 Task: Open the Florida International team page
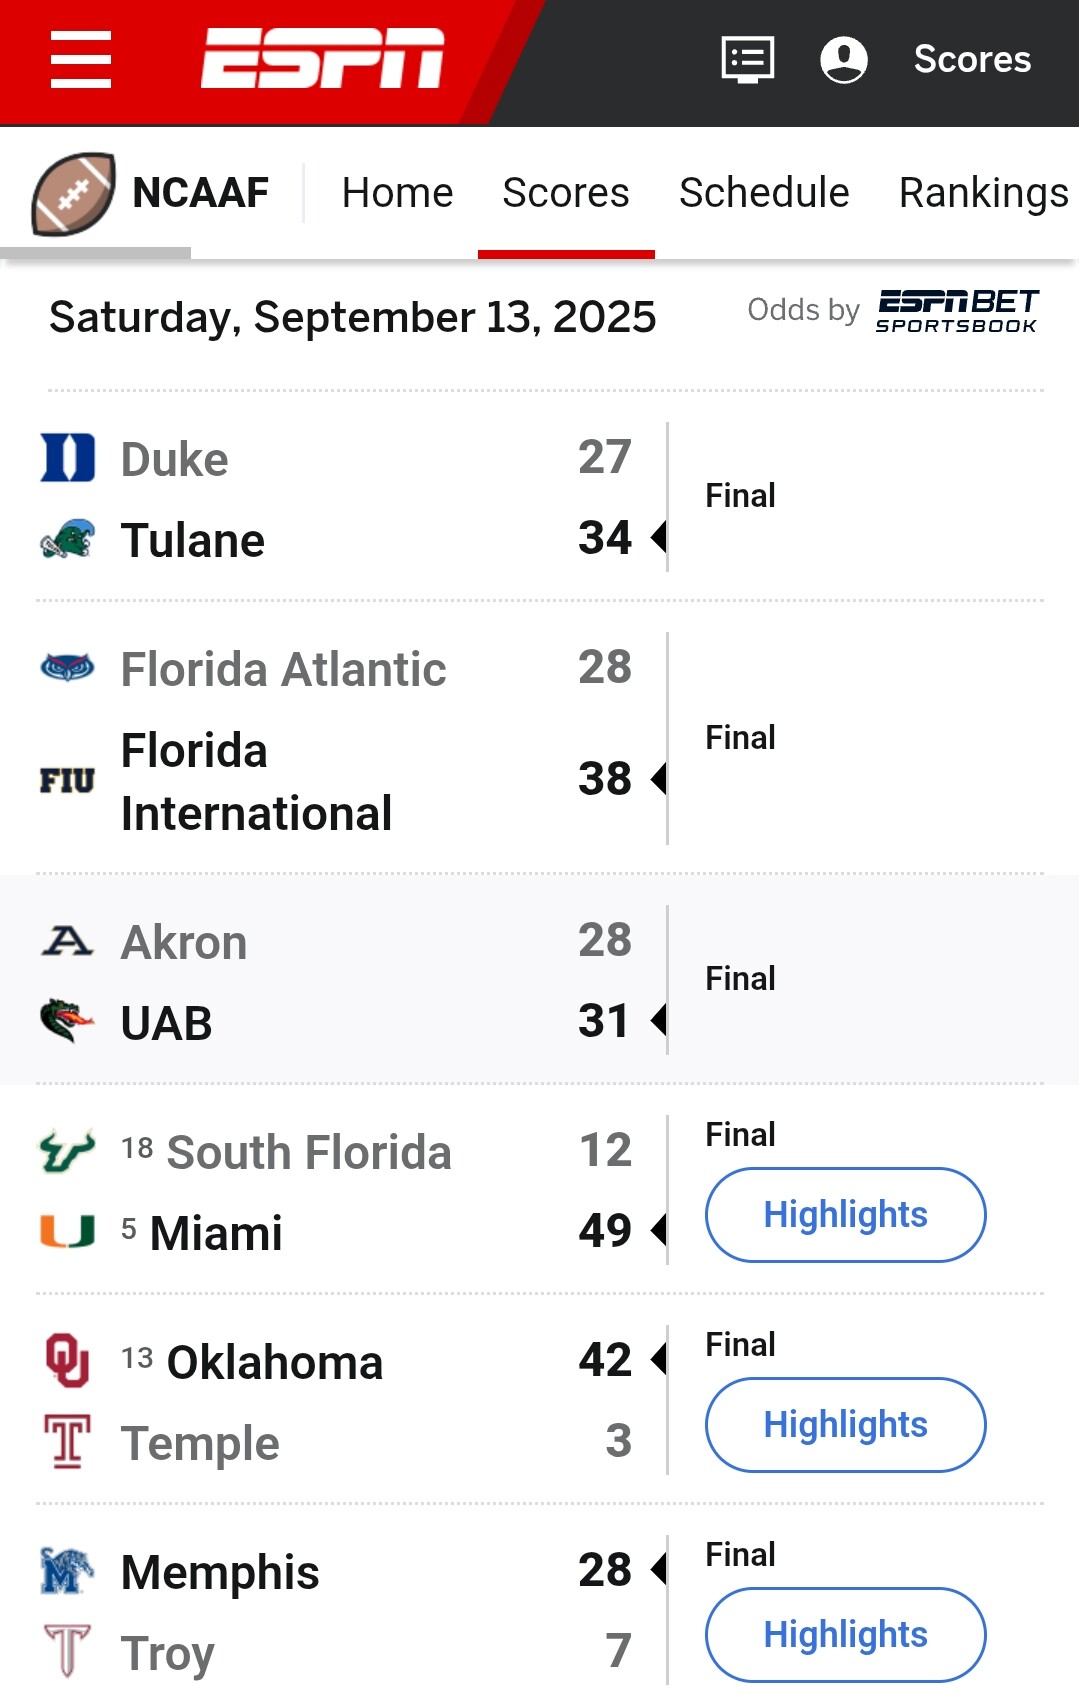pos(256,781)
